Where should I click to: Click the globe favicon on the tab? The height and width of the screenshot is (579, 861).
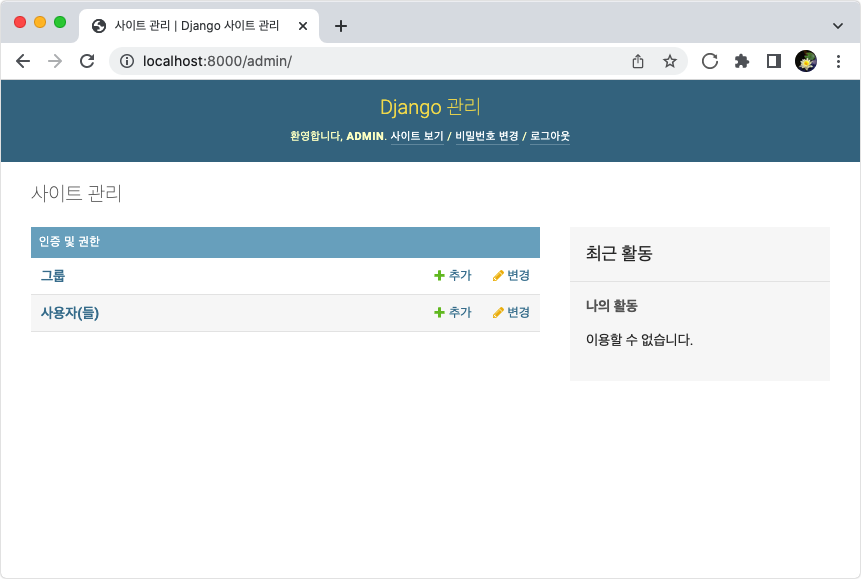[99, 26]
